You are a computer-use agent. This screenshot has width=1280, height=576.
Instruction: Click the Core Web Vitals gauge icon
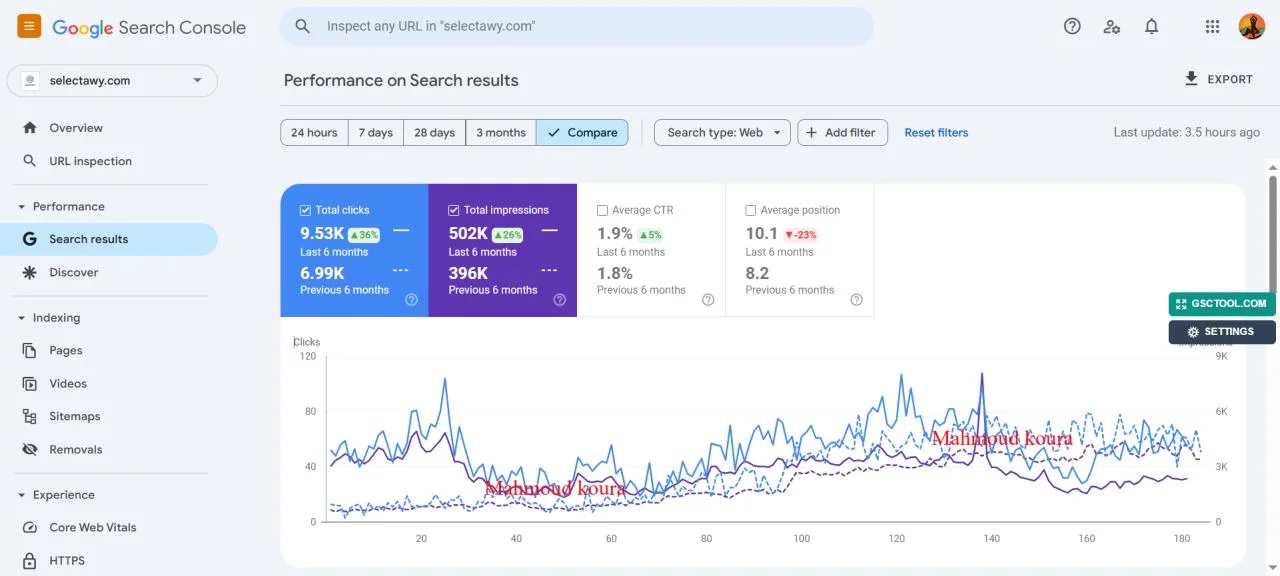pos(30,528)
